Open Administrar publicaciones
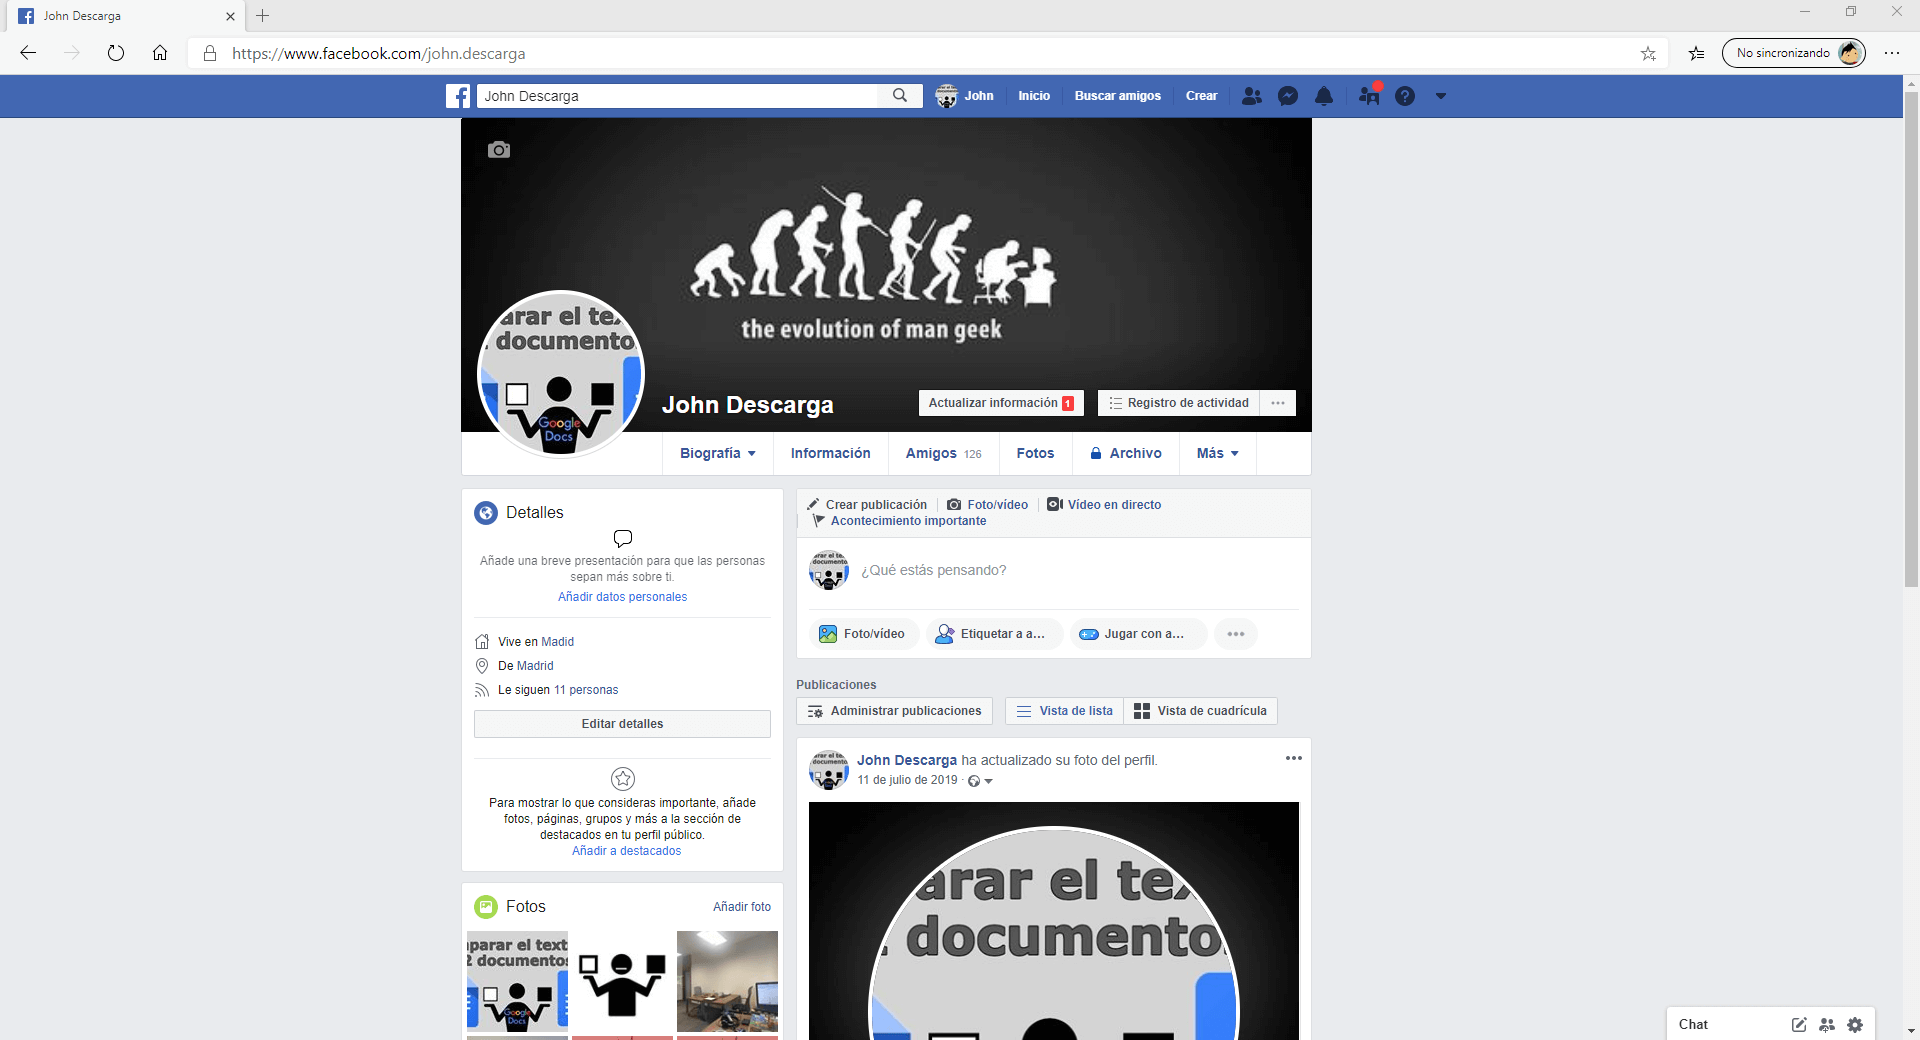The width and height of the screenshot is (1920, 1040). [895, 711]
